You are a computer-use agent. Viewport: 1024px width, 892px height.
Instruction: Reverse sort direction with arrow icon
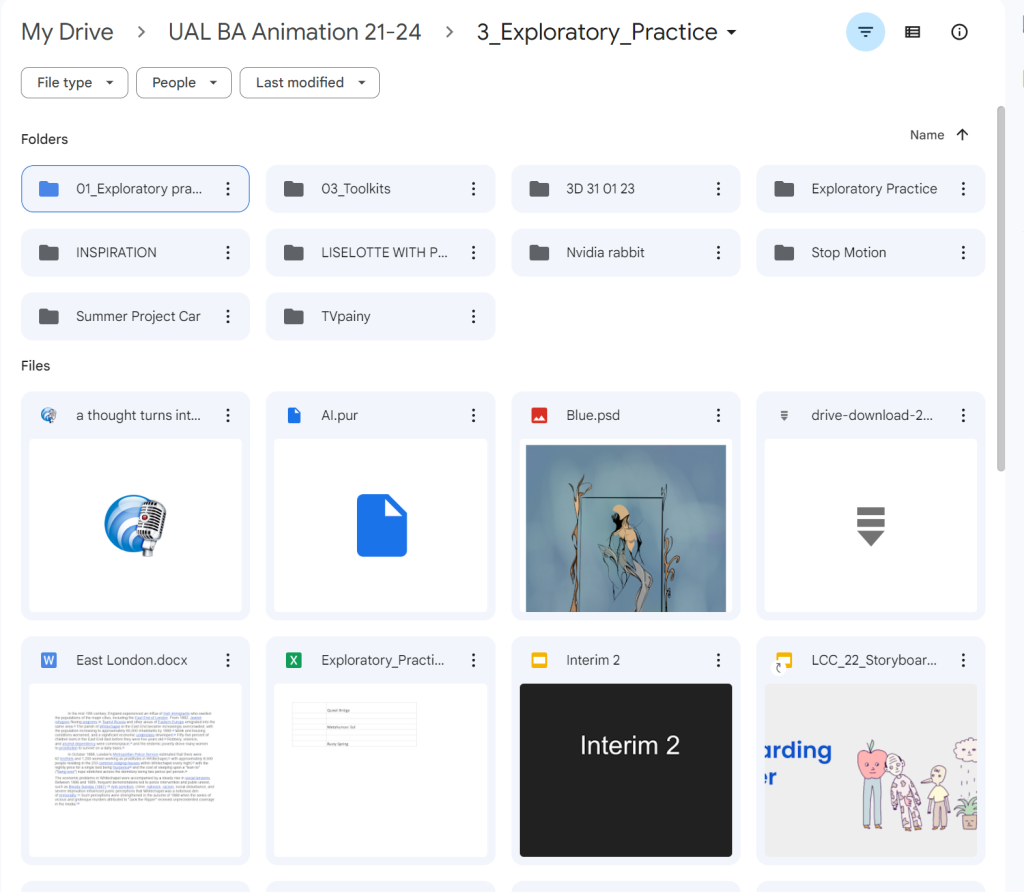coord(962,135)
